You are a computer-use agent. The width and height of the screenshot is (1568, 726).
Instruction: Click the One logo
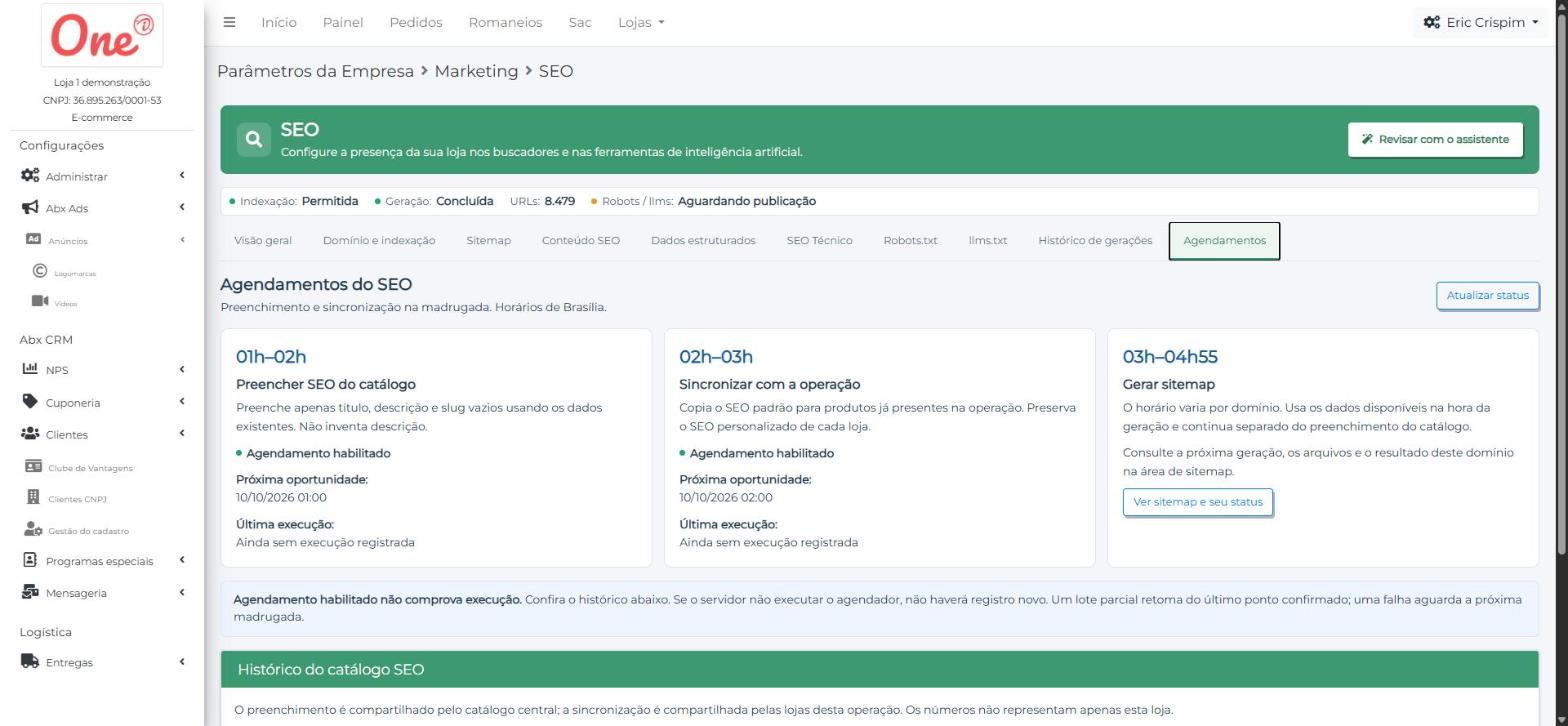point(102,36)
